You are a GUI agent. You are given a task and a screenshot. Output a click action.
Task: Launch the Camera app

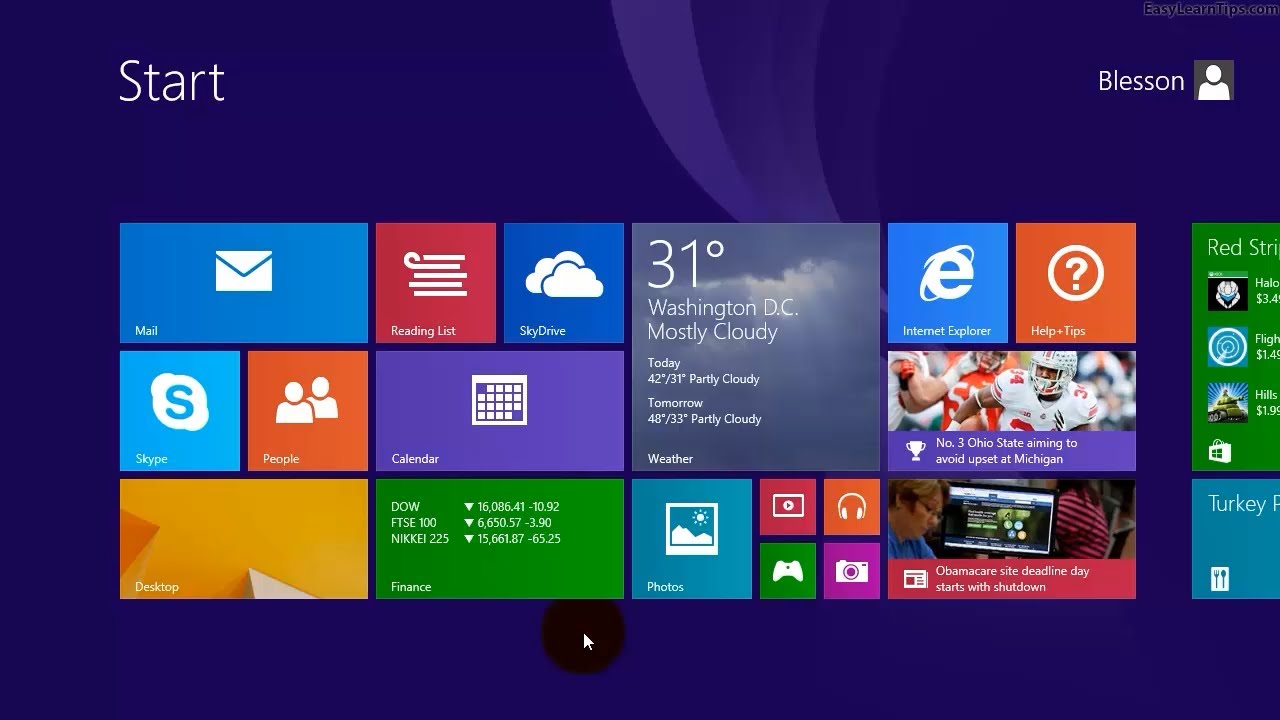[x=851, y=571]
